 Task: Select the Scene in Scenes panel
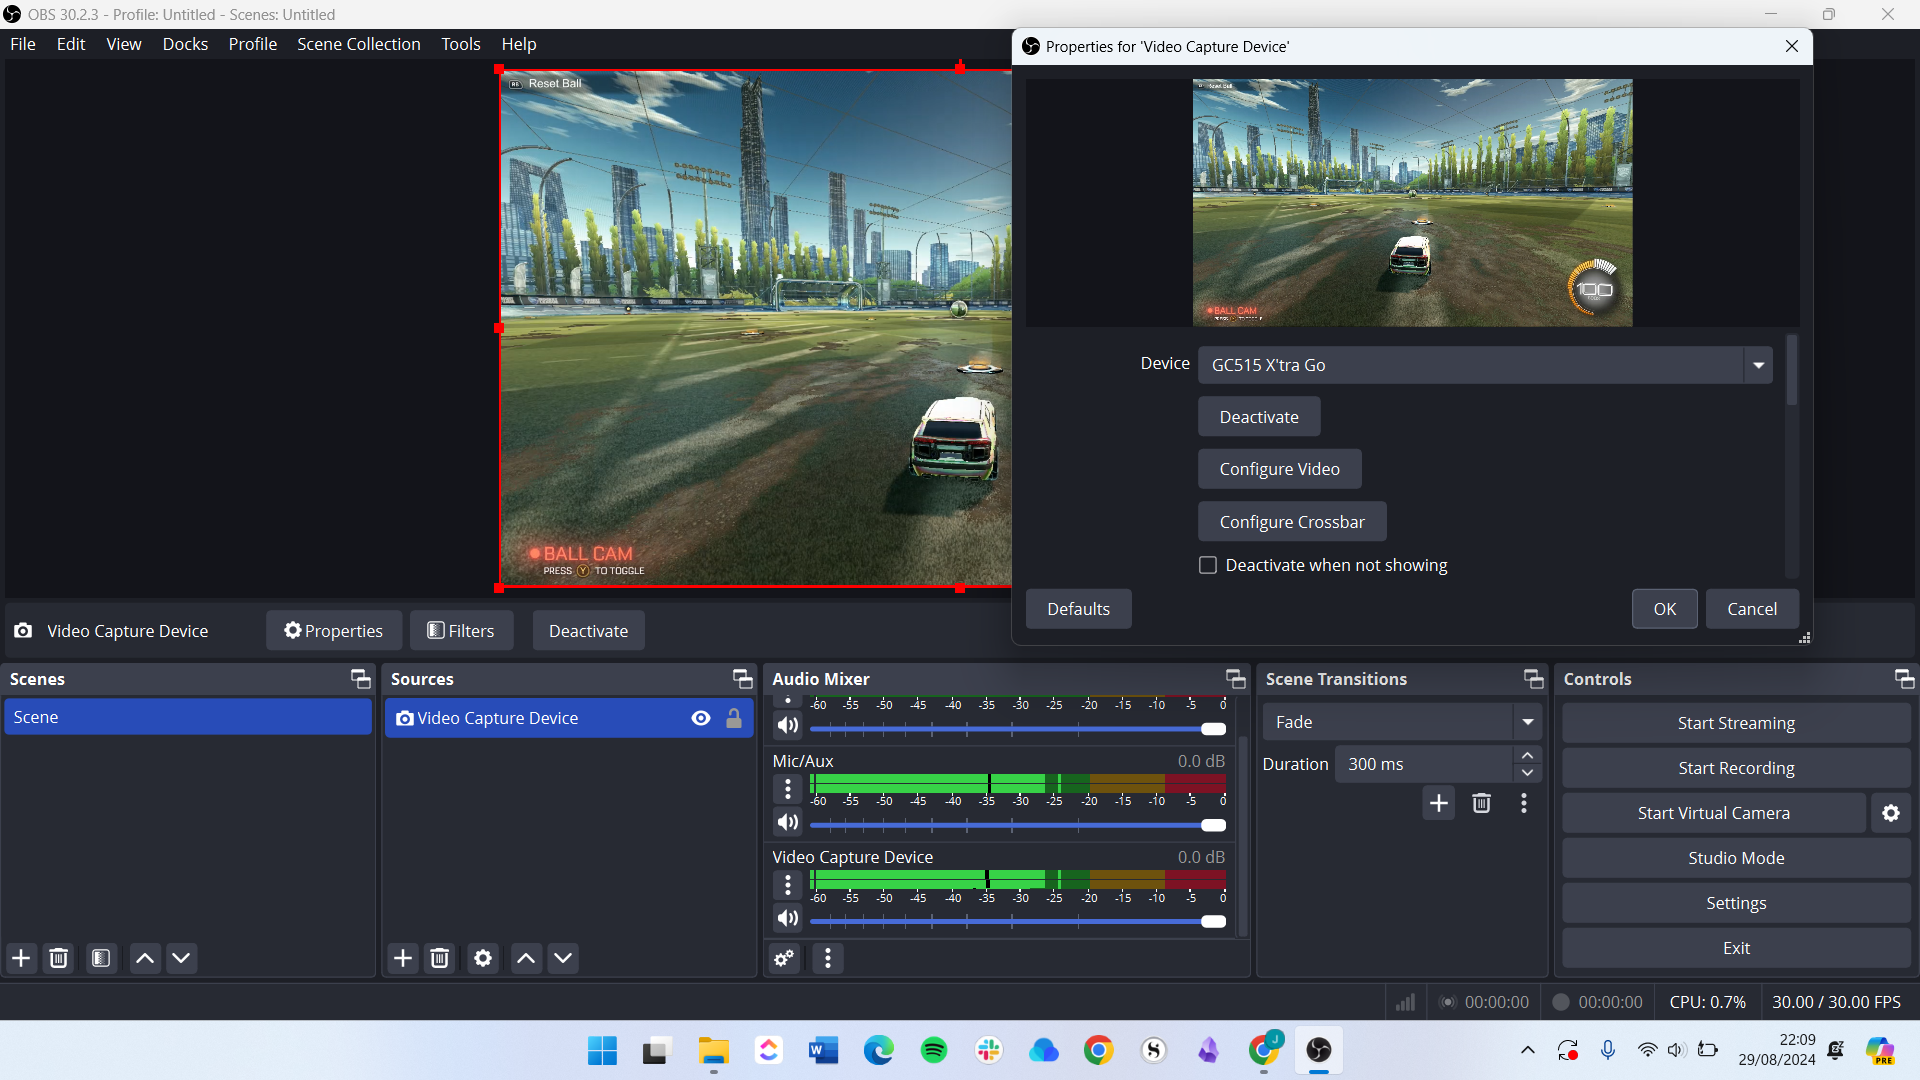click(x=189, y=716)
